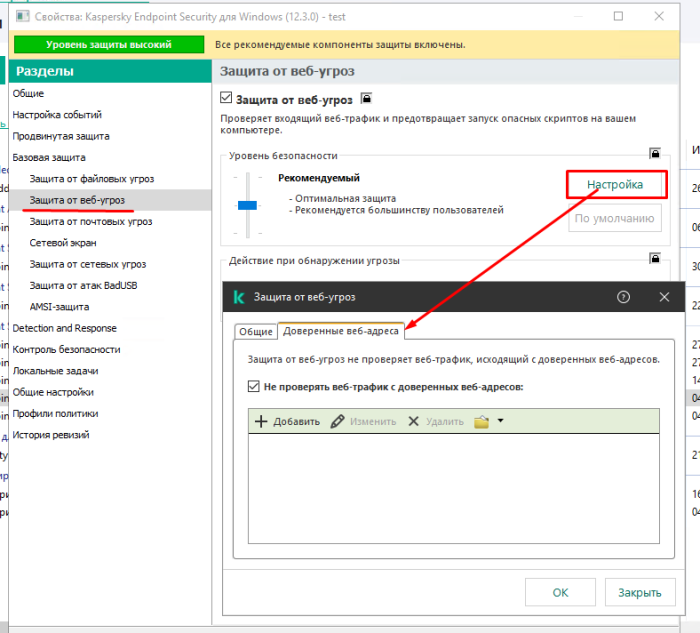Select AMSI-защита item
700x633 pixels.
tap(59, 307)
